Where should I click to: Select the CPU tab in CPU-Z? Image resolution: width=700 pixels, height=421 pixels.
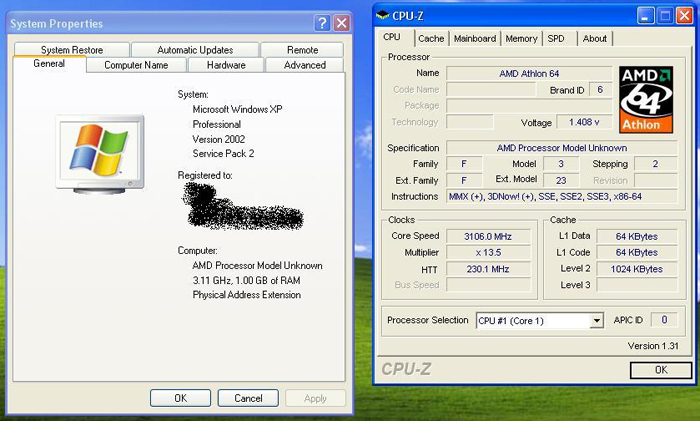[x=392, y=37]
